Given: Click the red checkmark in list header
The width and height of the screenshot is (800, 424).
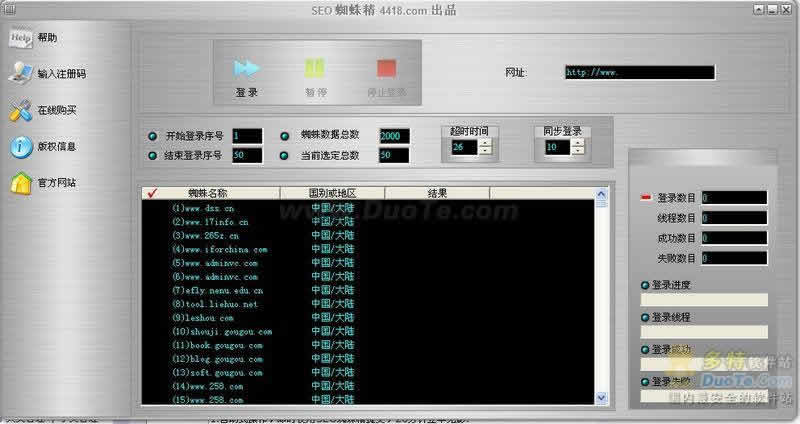Looking at the screenshot, I should click(152, 193).
